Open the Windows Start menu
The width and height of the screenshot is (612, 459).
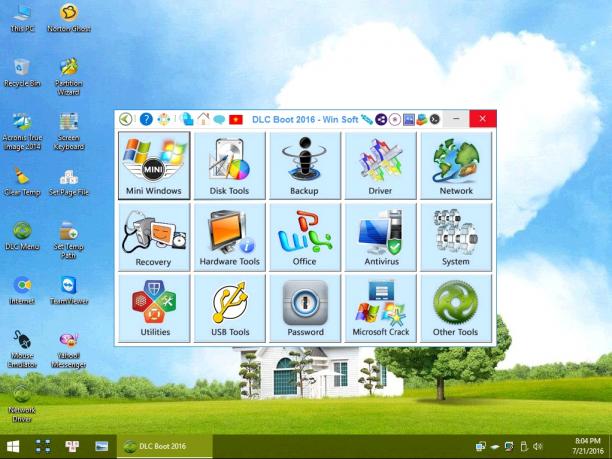(x=13, y=447)
